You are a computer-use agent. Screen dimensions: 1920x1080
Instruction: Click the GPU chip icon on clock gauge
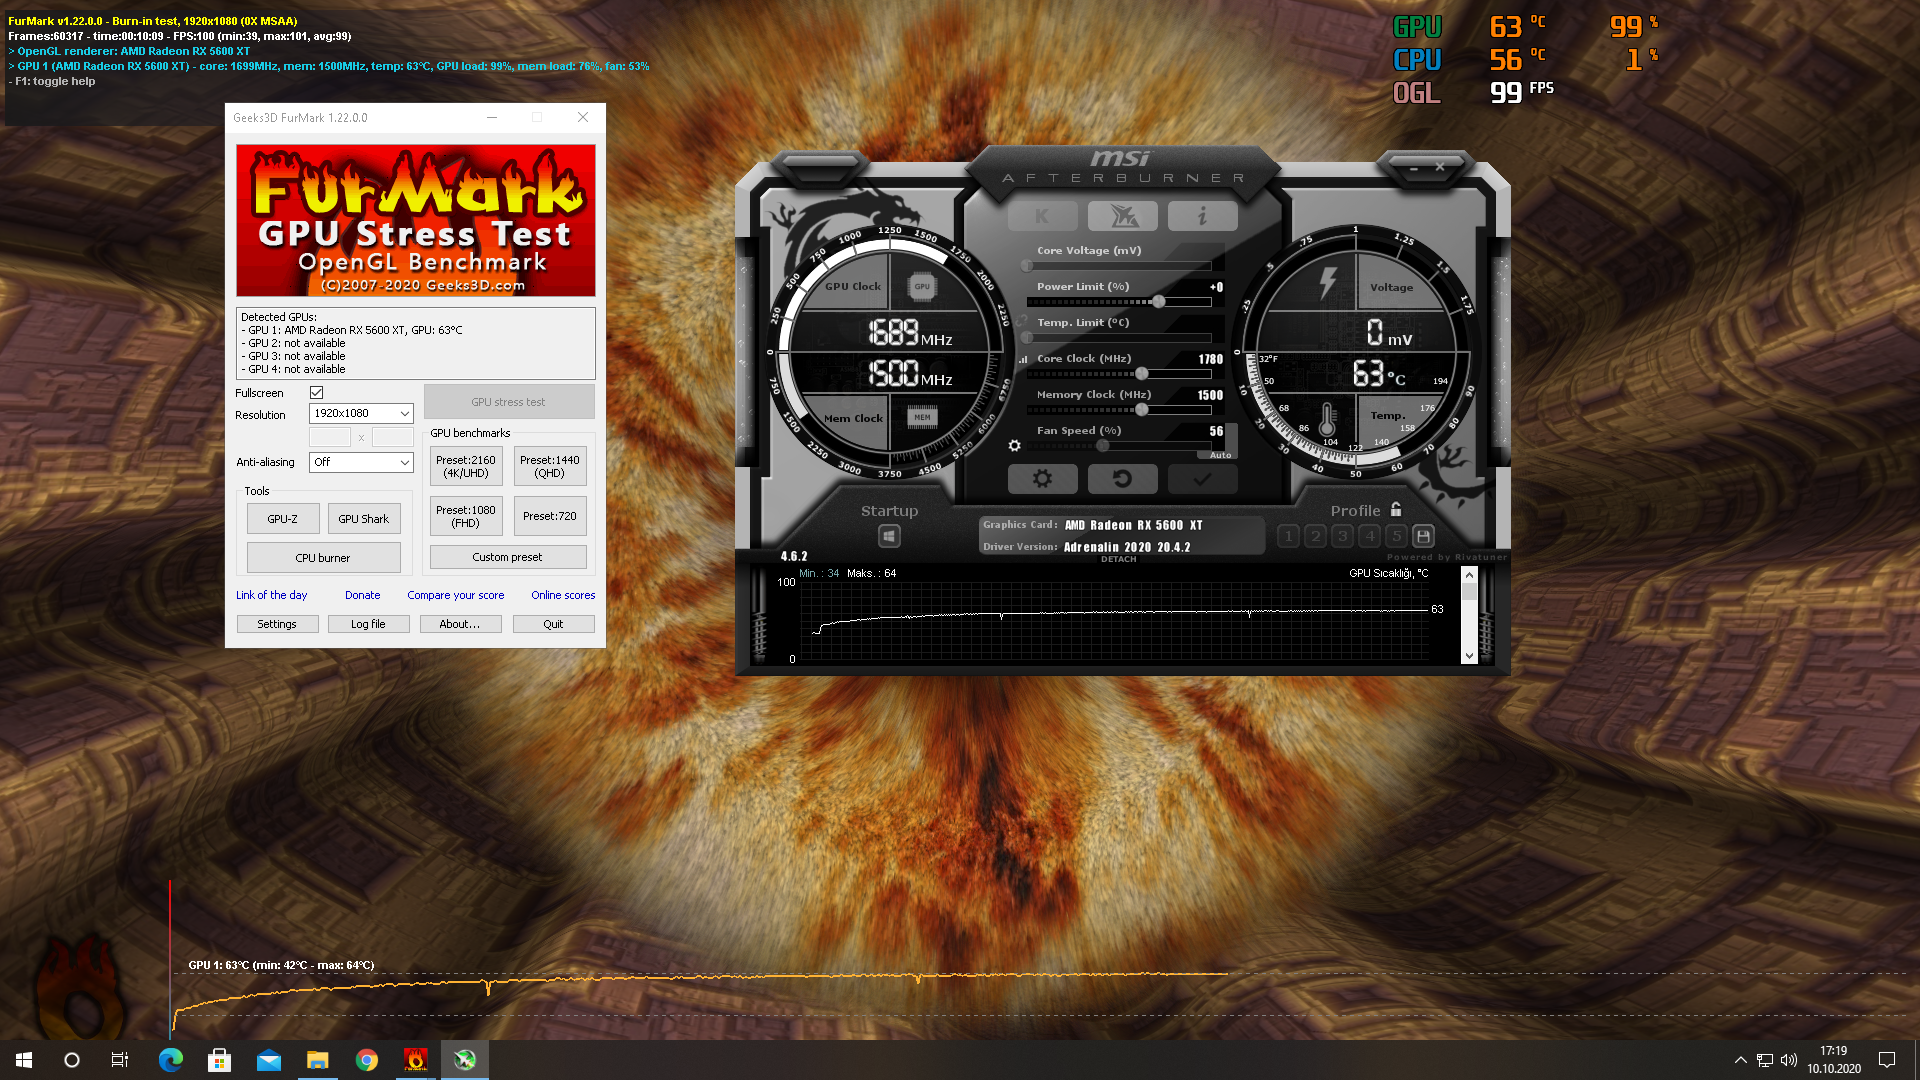coord(922,287)
